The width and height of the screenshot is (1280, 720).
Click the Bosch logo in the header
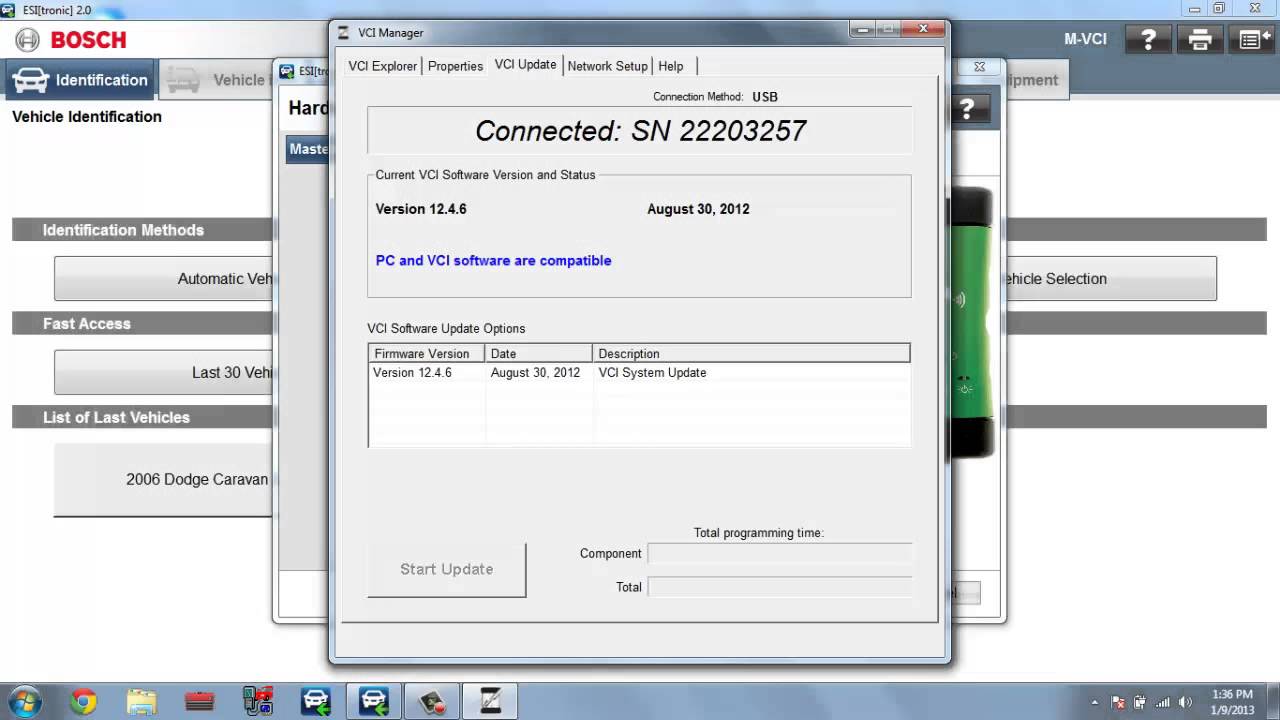[x=70, y=40]
